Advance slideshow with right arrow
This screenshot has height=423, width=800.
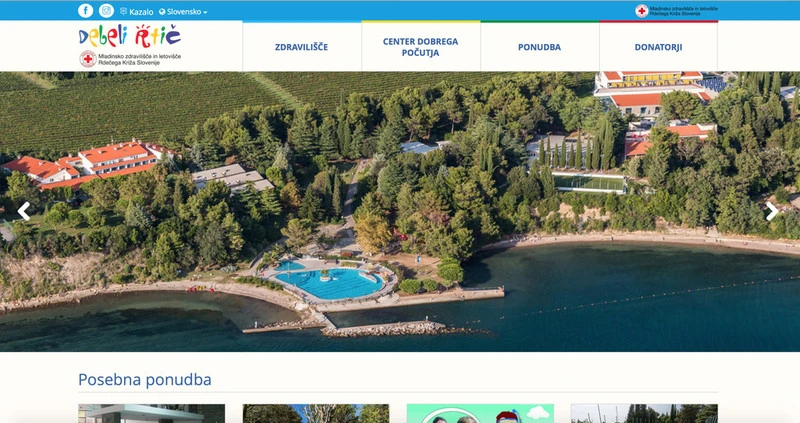(771, 211)
